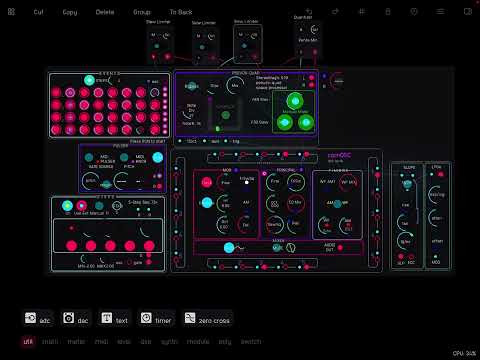This screenshot has height=360, width=480.
Task: Delete the selected node
Action: click(x=105, y=12)
